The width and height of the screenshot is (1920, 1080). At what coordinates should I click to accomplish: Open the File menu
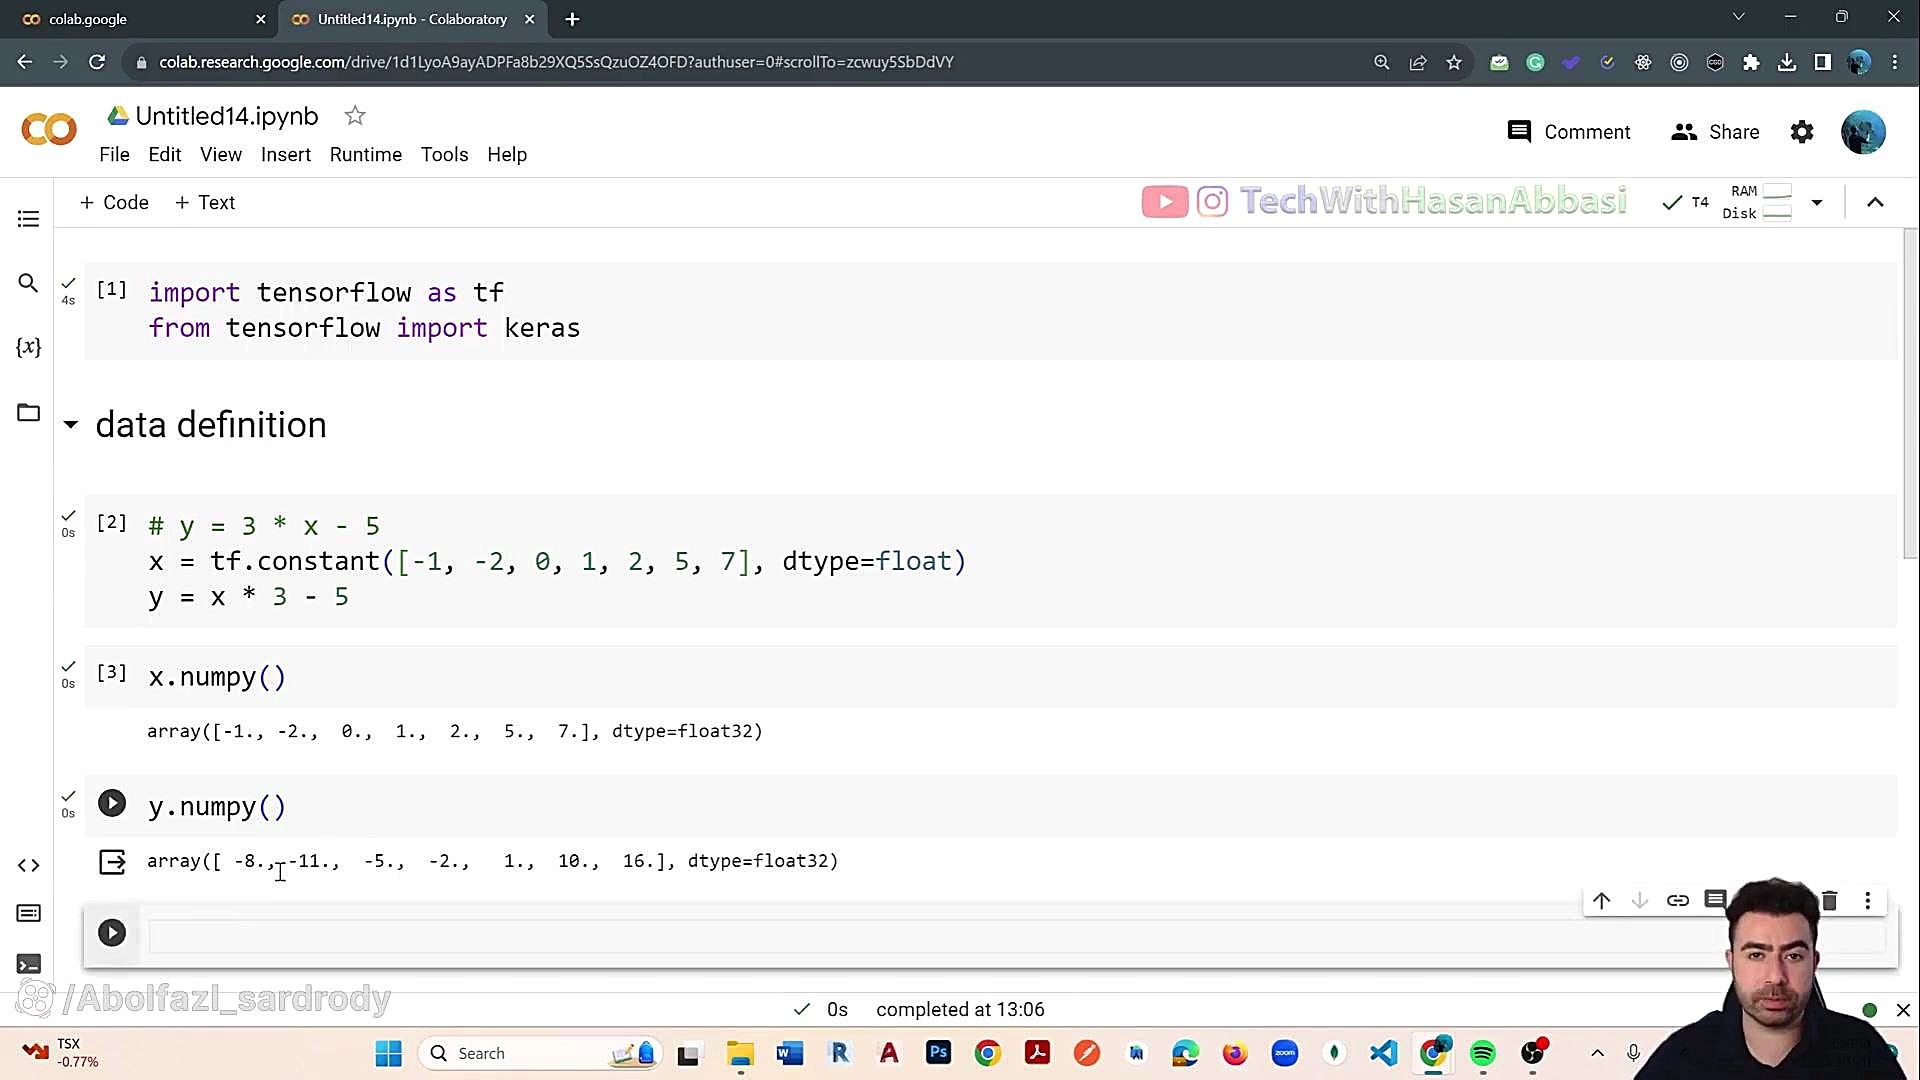click(114, 155)
